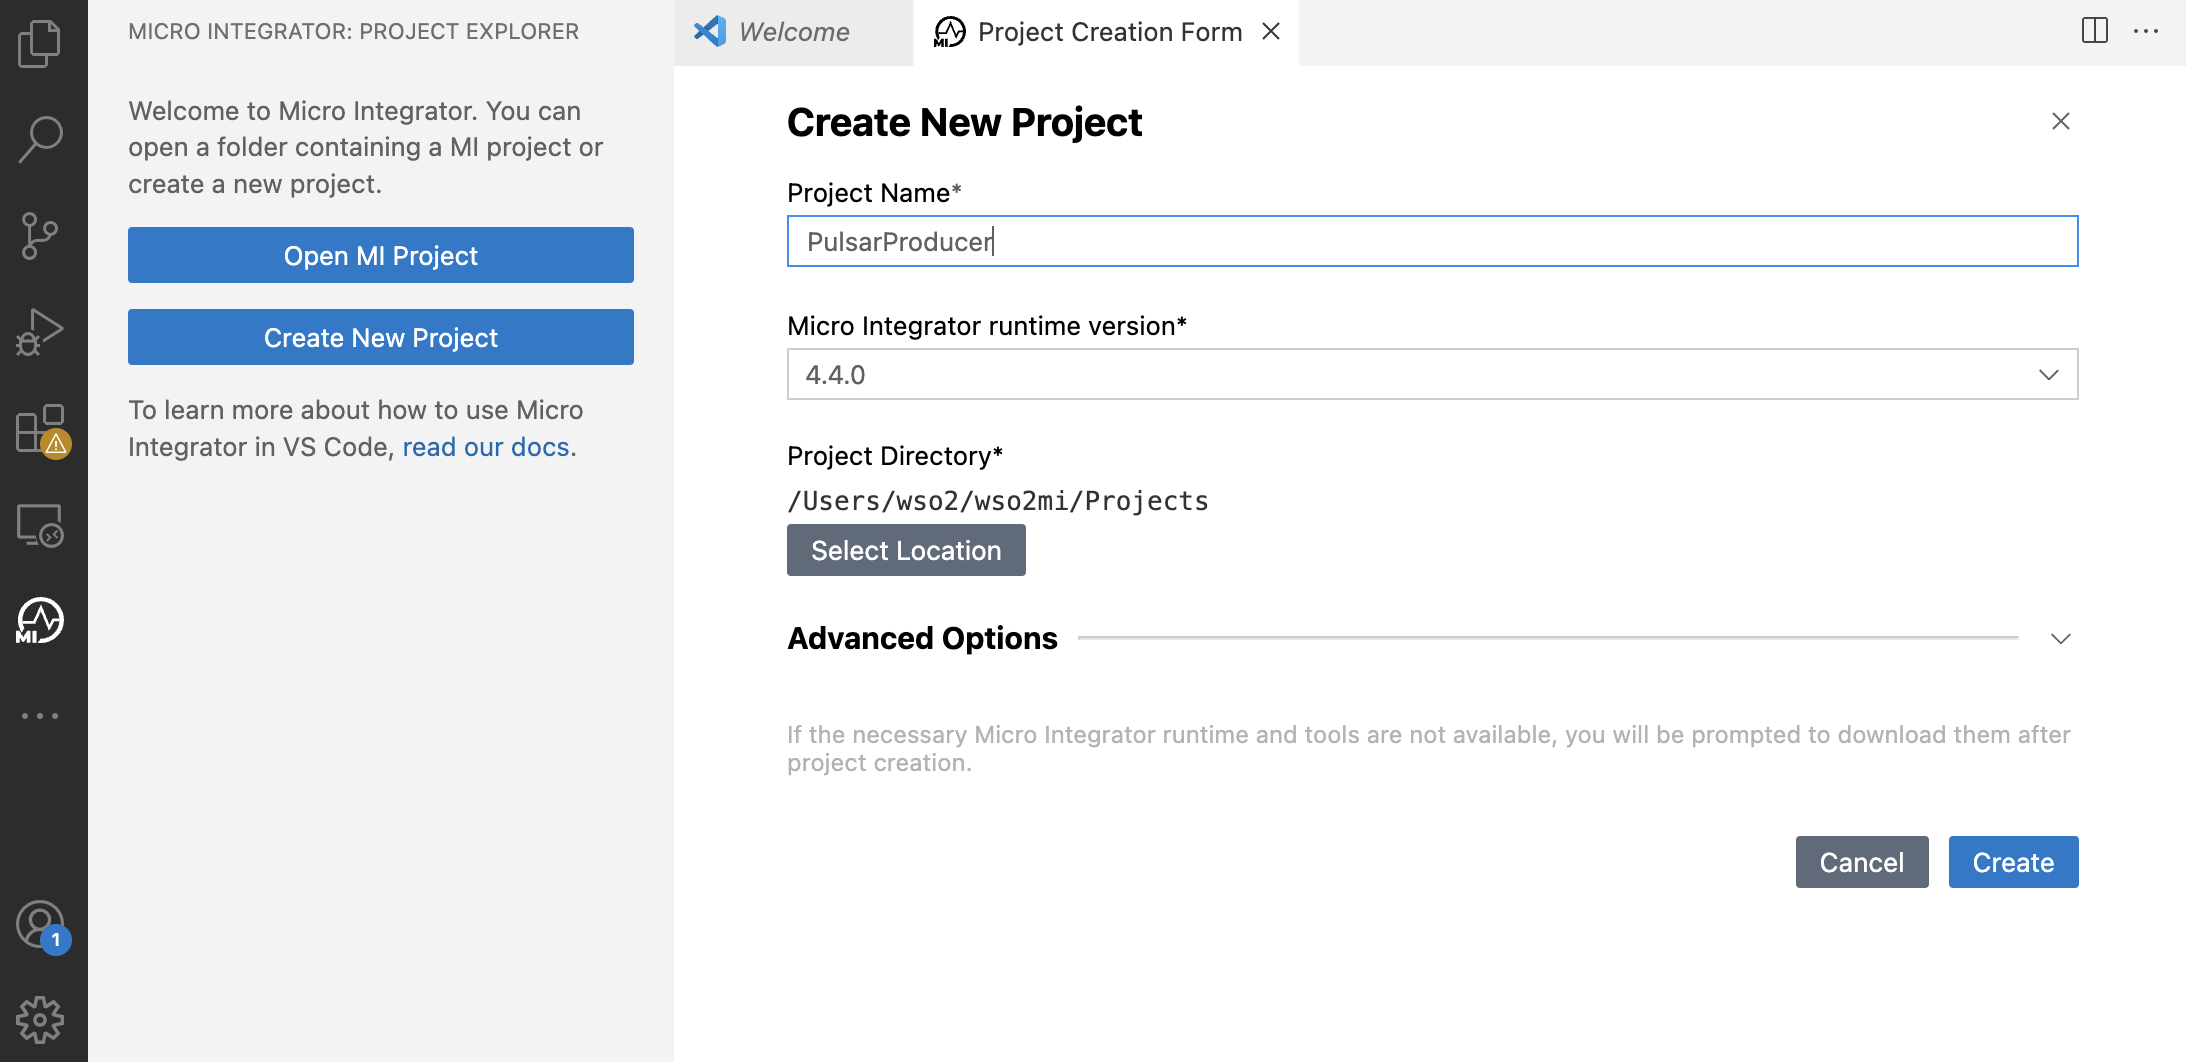Screen dimensions: 2186x1062
Task: Click the Create New Project form heading
Action: pyautogui.click(x=965, y=122)
